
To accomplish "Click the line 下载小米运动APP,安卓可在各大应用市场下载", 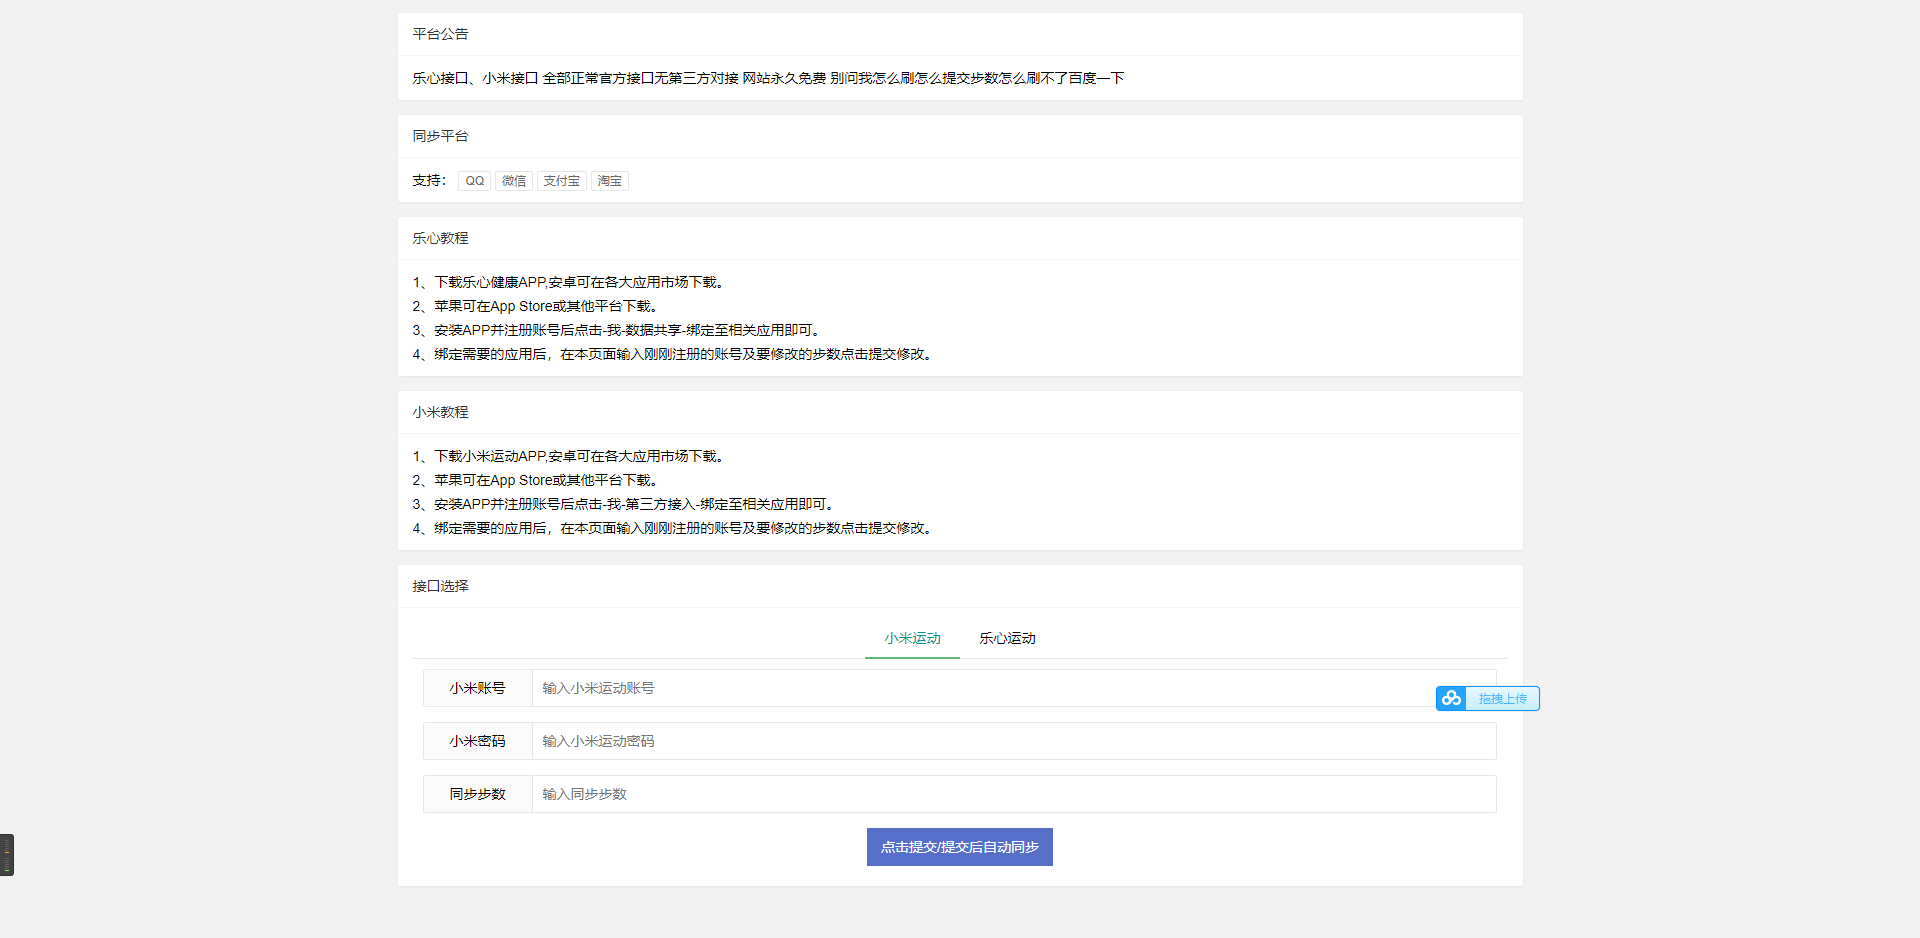I will (568, 456).
